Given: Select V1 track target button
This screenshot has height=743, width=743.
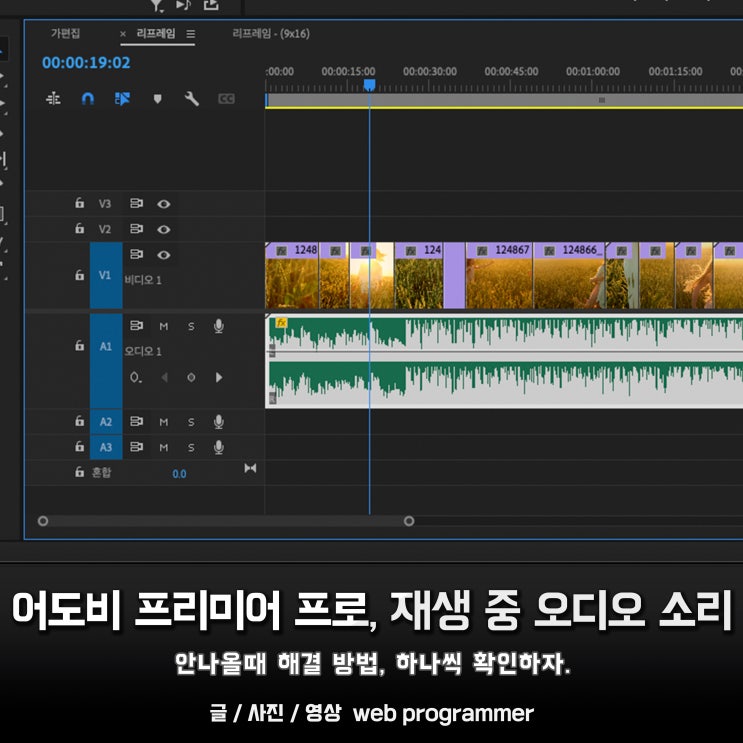Looking at the screenshot, I should [x=106, y=275].
